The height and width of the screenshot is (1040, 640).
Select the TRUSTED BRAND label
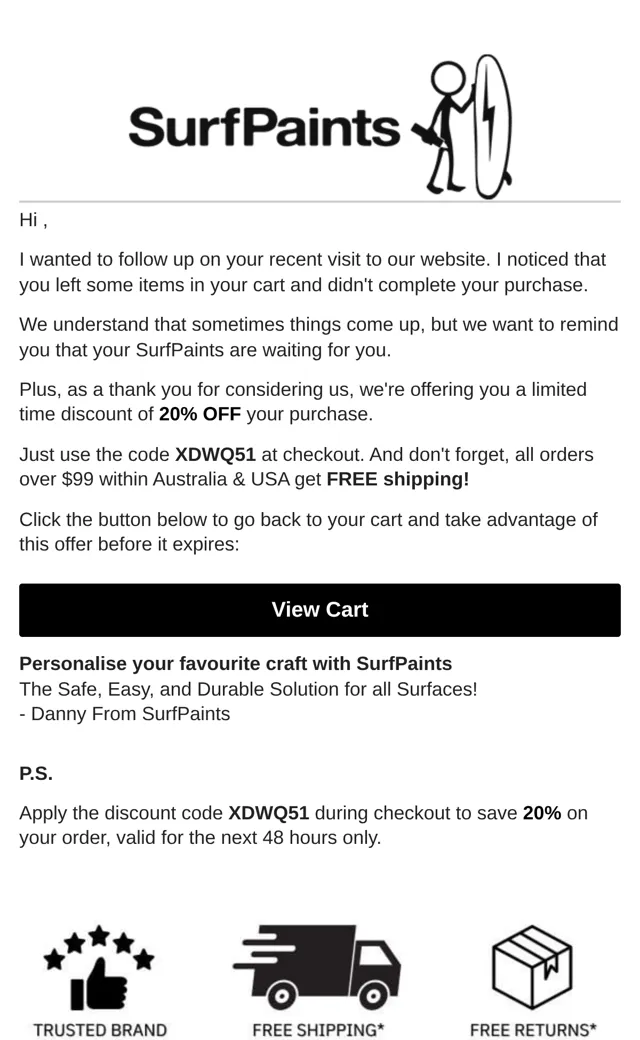pyautogui.click(x=100, y=1030)
